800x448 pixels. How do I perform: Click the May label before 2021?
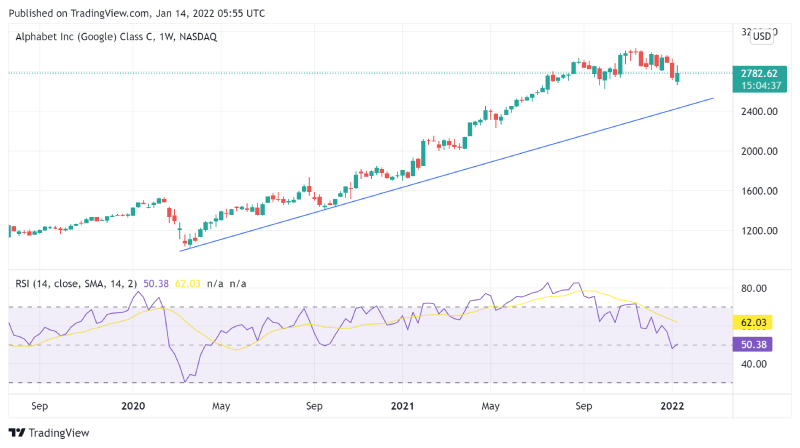click(221, 406)
